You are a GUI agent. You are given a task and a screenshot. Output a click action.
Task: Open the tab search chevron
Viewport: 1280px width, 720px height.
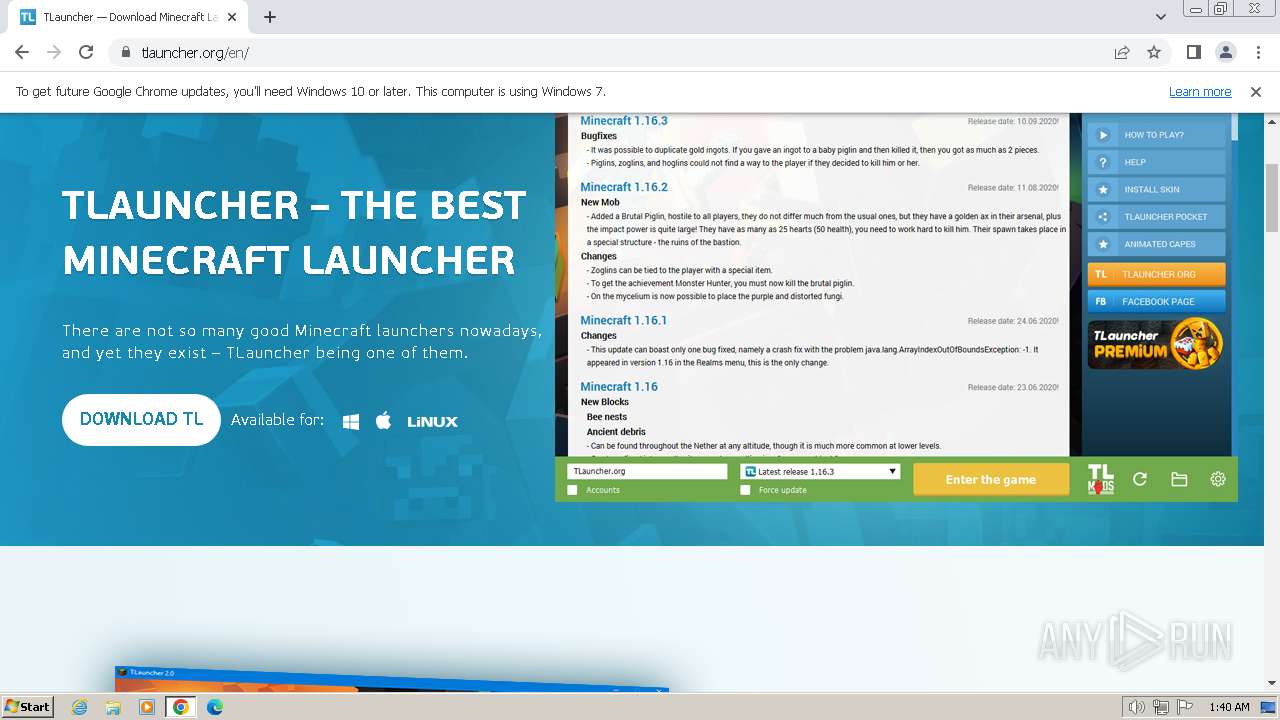(x=1160, y=17)
